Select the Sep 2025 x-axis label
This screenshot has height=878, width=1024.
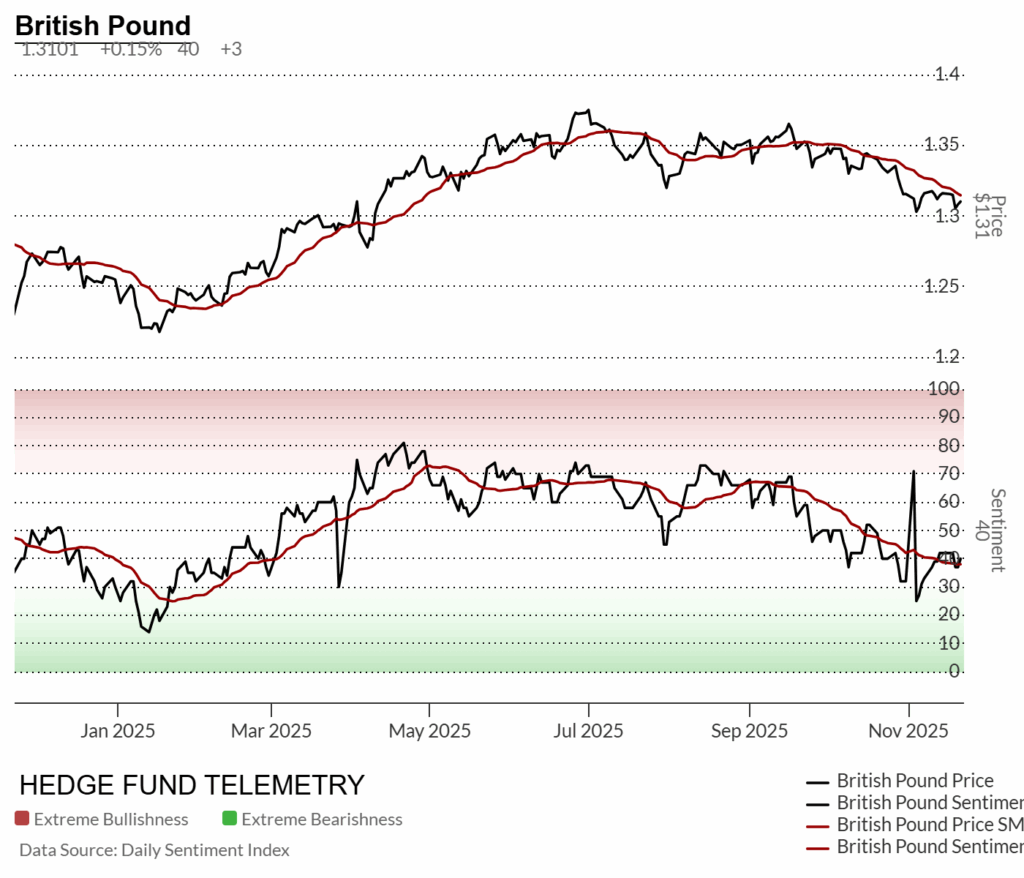749,731
